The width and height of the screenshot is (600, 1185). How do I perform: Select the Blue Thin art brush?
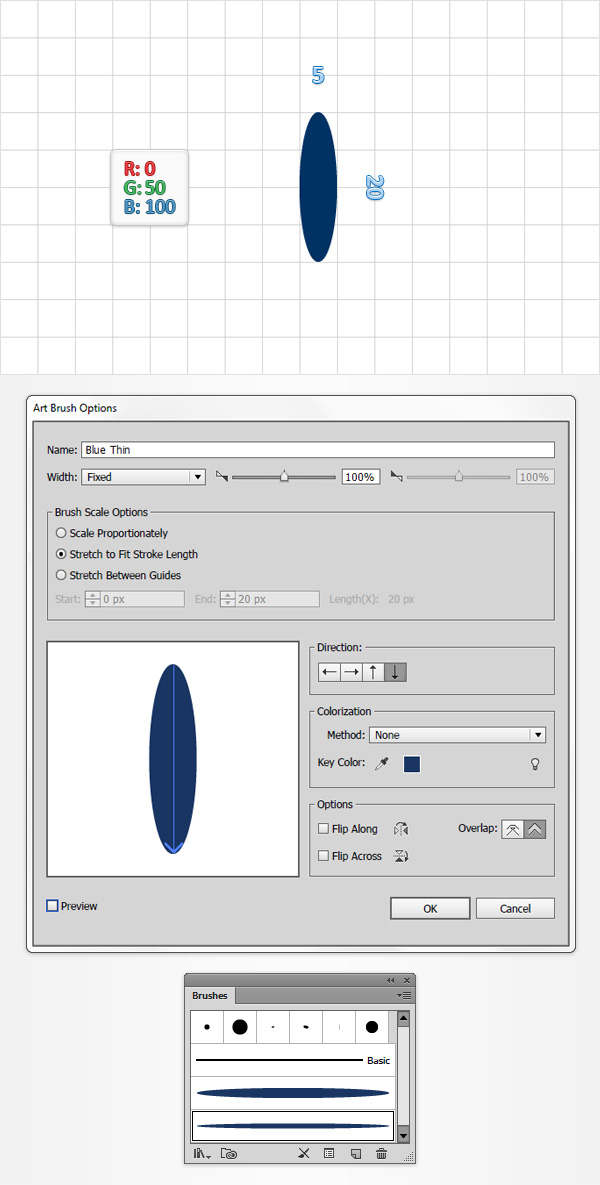(292, 1125)
